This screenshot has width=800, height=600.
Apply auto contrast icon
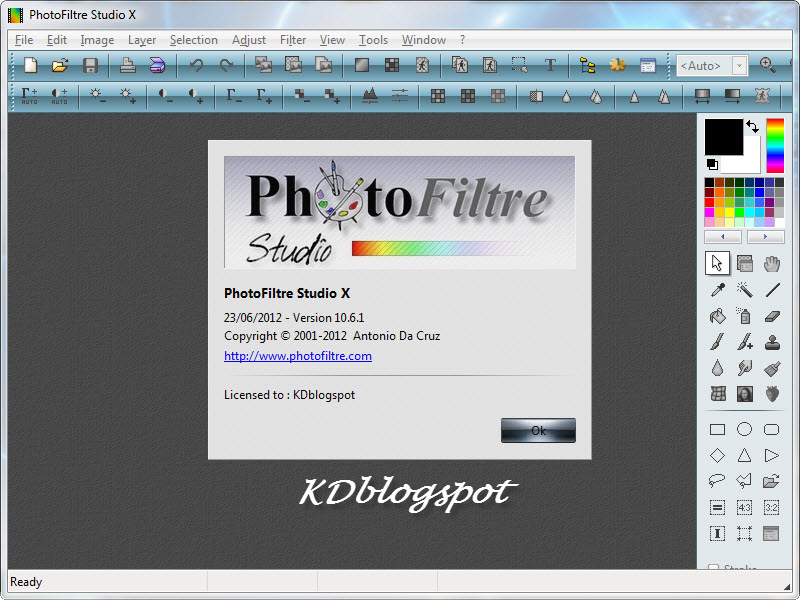[x=59, y=95]
